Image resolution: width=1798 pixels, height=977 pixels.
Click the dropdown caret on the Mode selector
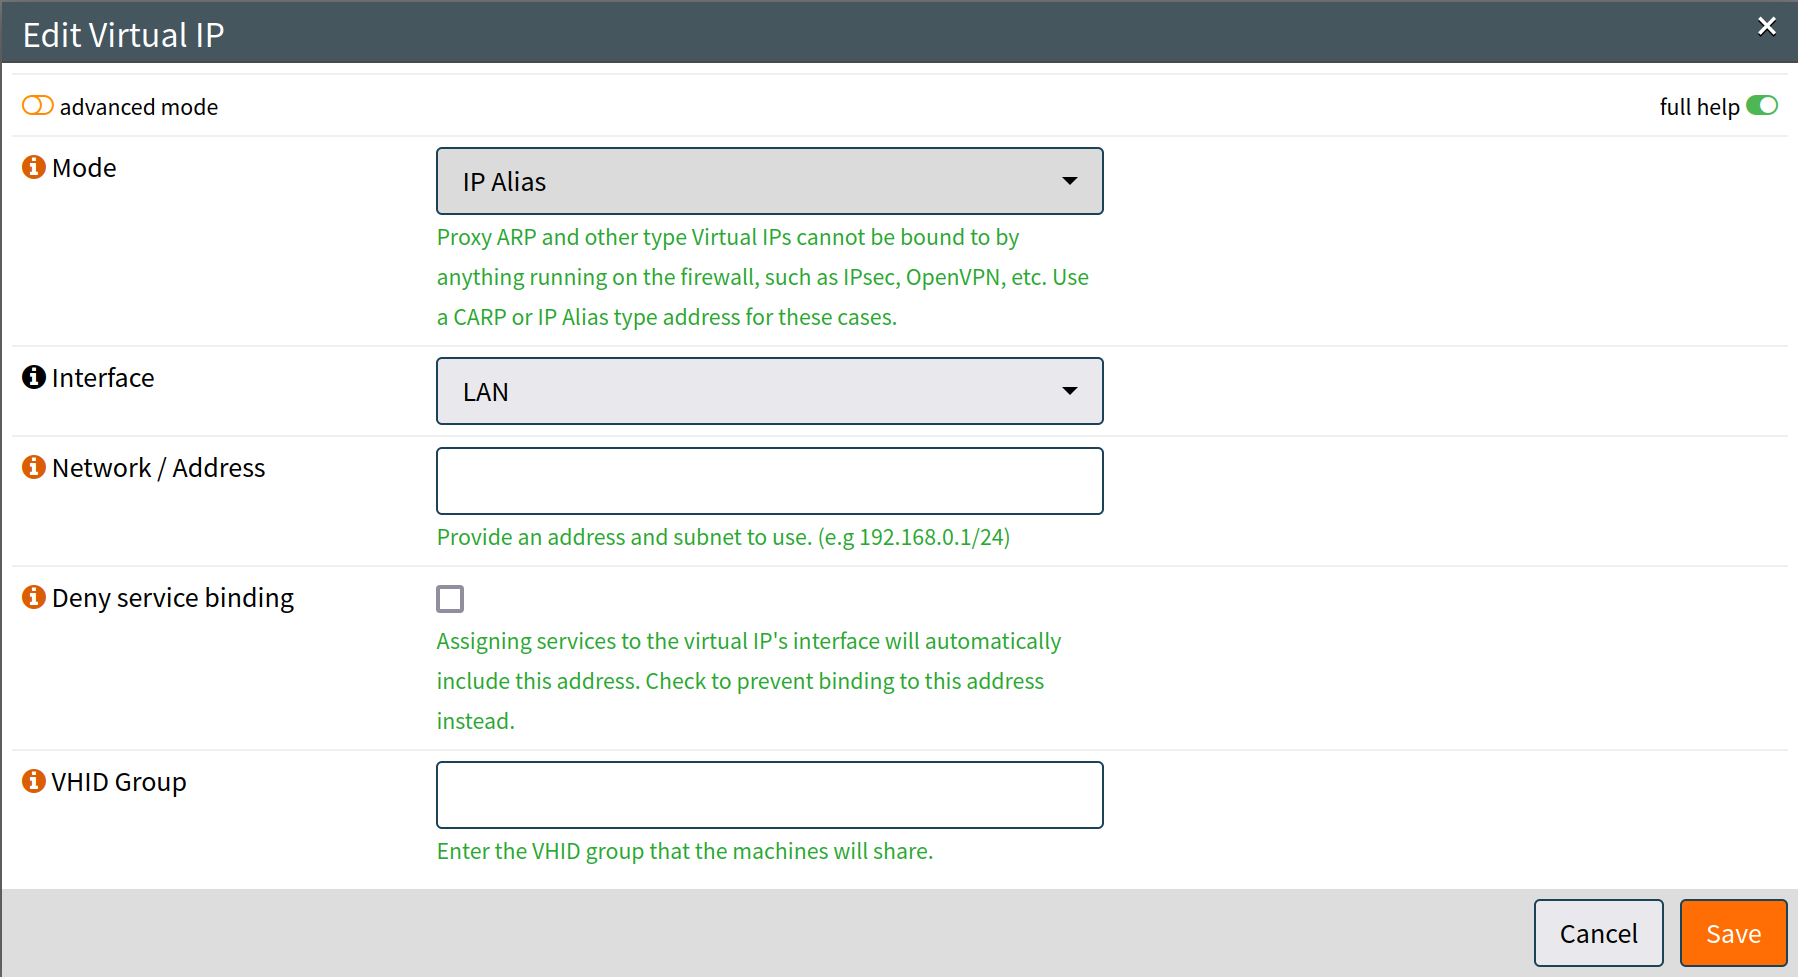click(x=1070, y=181)
